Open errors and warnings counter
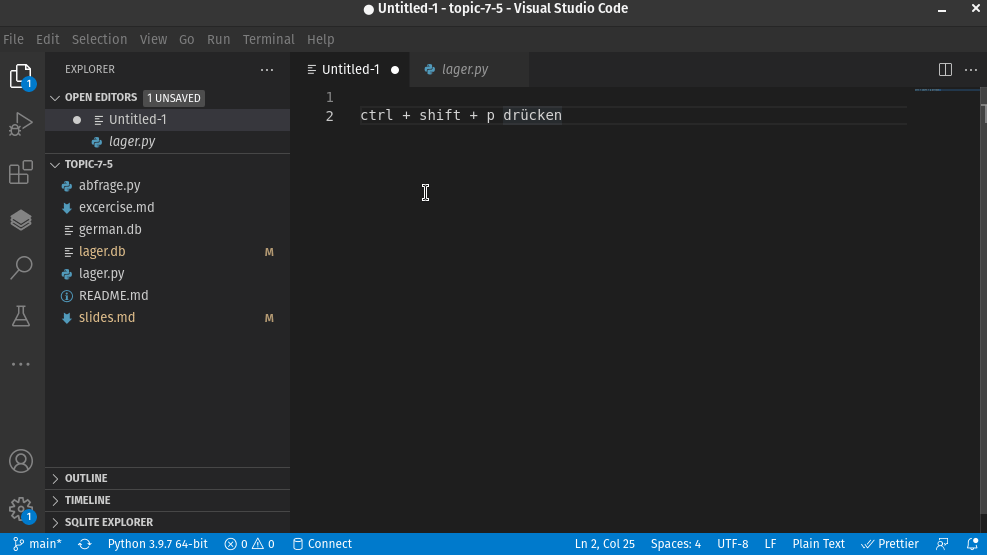The image size is (987, 555). (x=249, y=544)
